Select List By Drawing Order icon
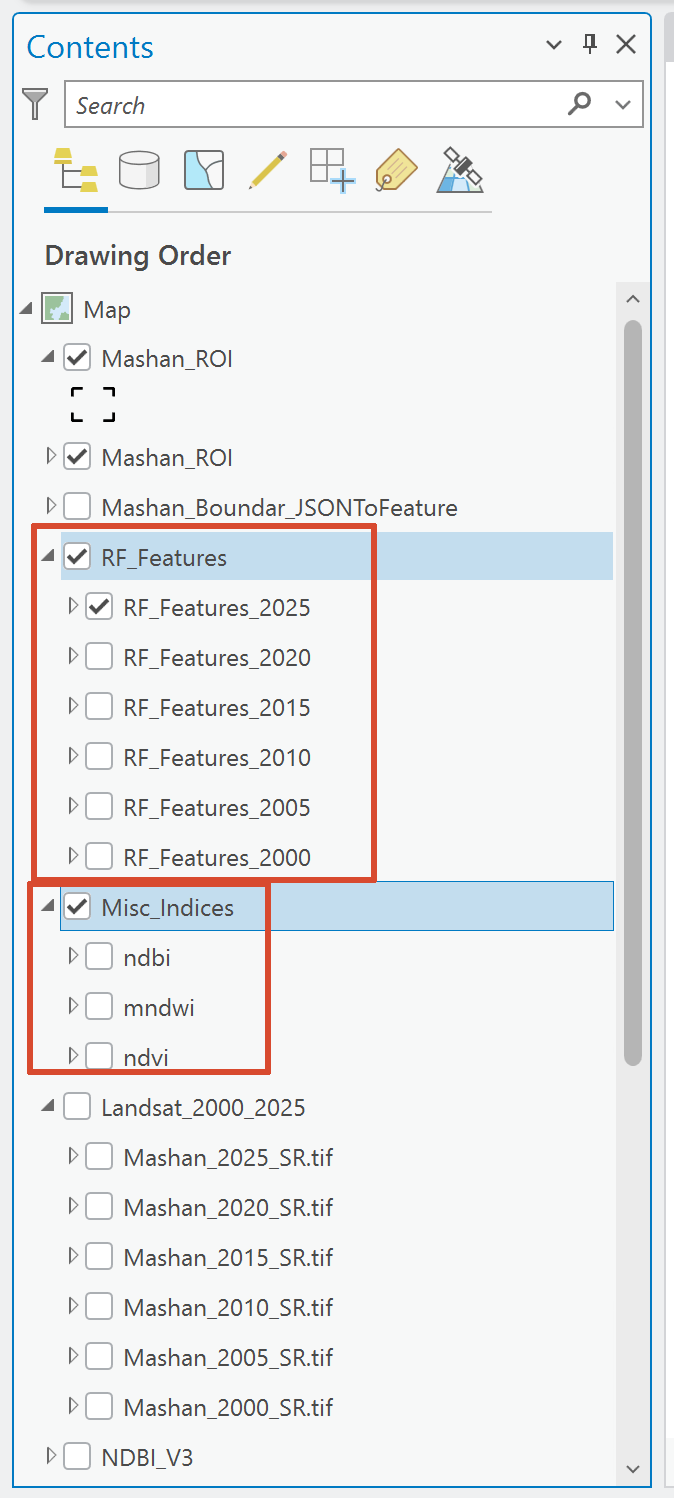The image size is (674, 1498). tap(75, 170)
